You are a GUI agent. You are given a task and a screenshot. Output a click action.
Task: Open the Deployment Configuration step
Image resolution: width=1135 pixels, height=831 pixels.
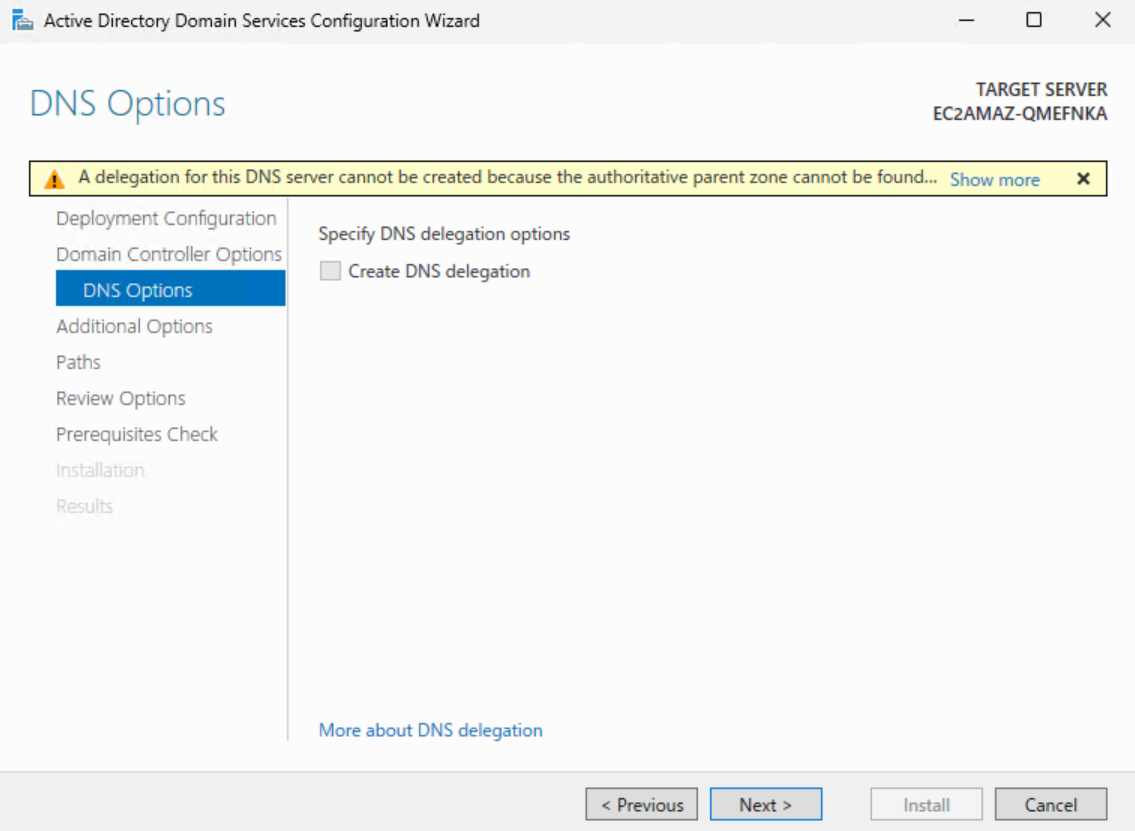pos(166,218)
